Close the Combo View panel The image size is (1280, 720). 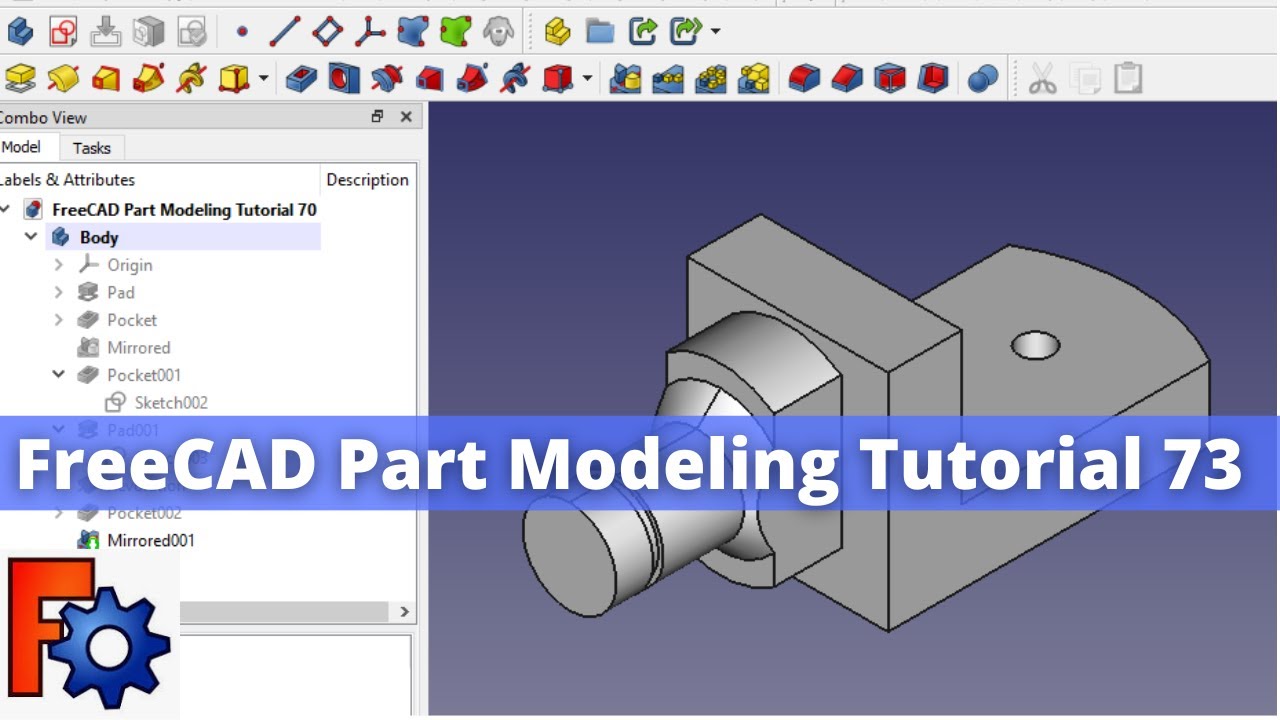click(x=406, y=117)
